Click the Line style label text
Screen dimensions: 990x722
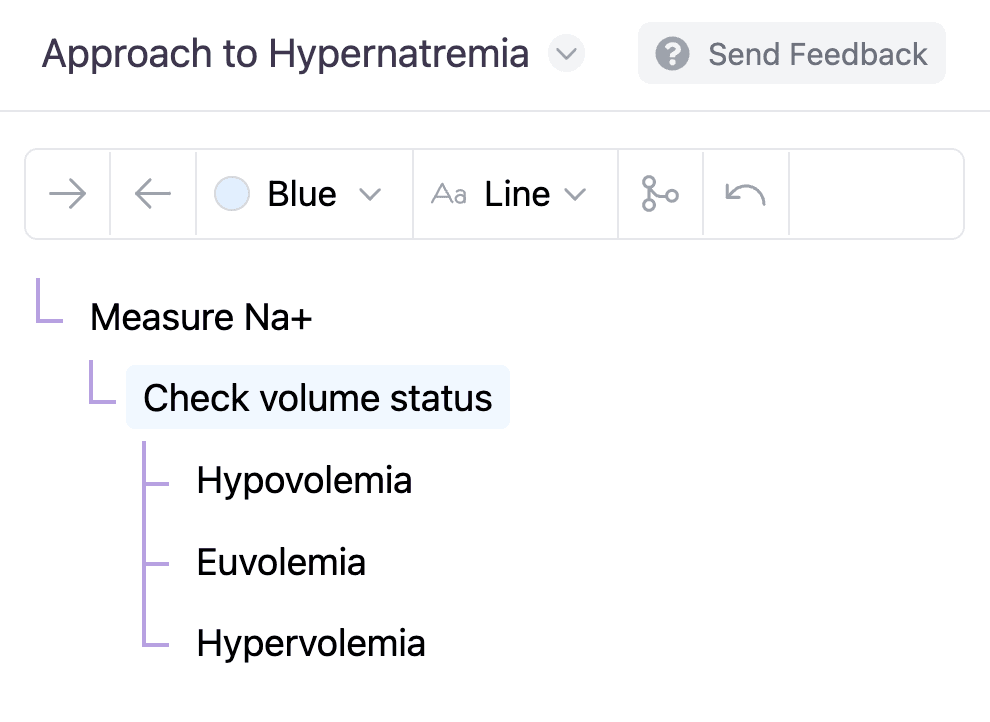(517, 194)
